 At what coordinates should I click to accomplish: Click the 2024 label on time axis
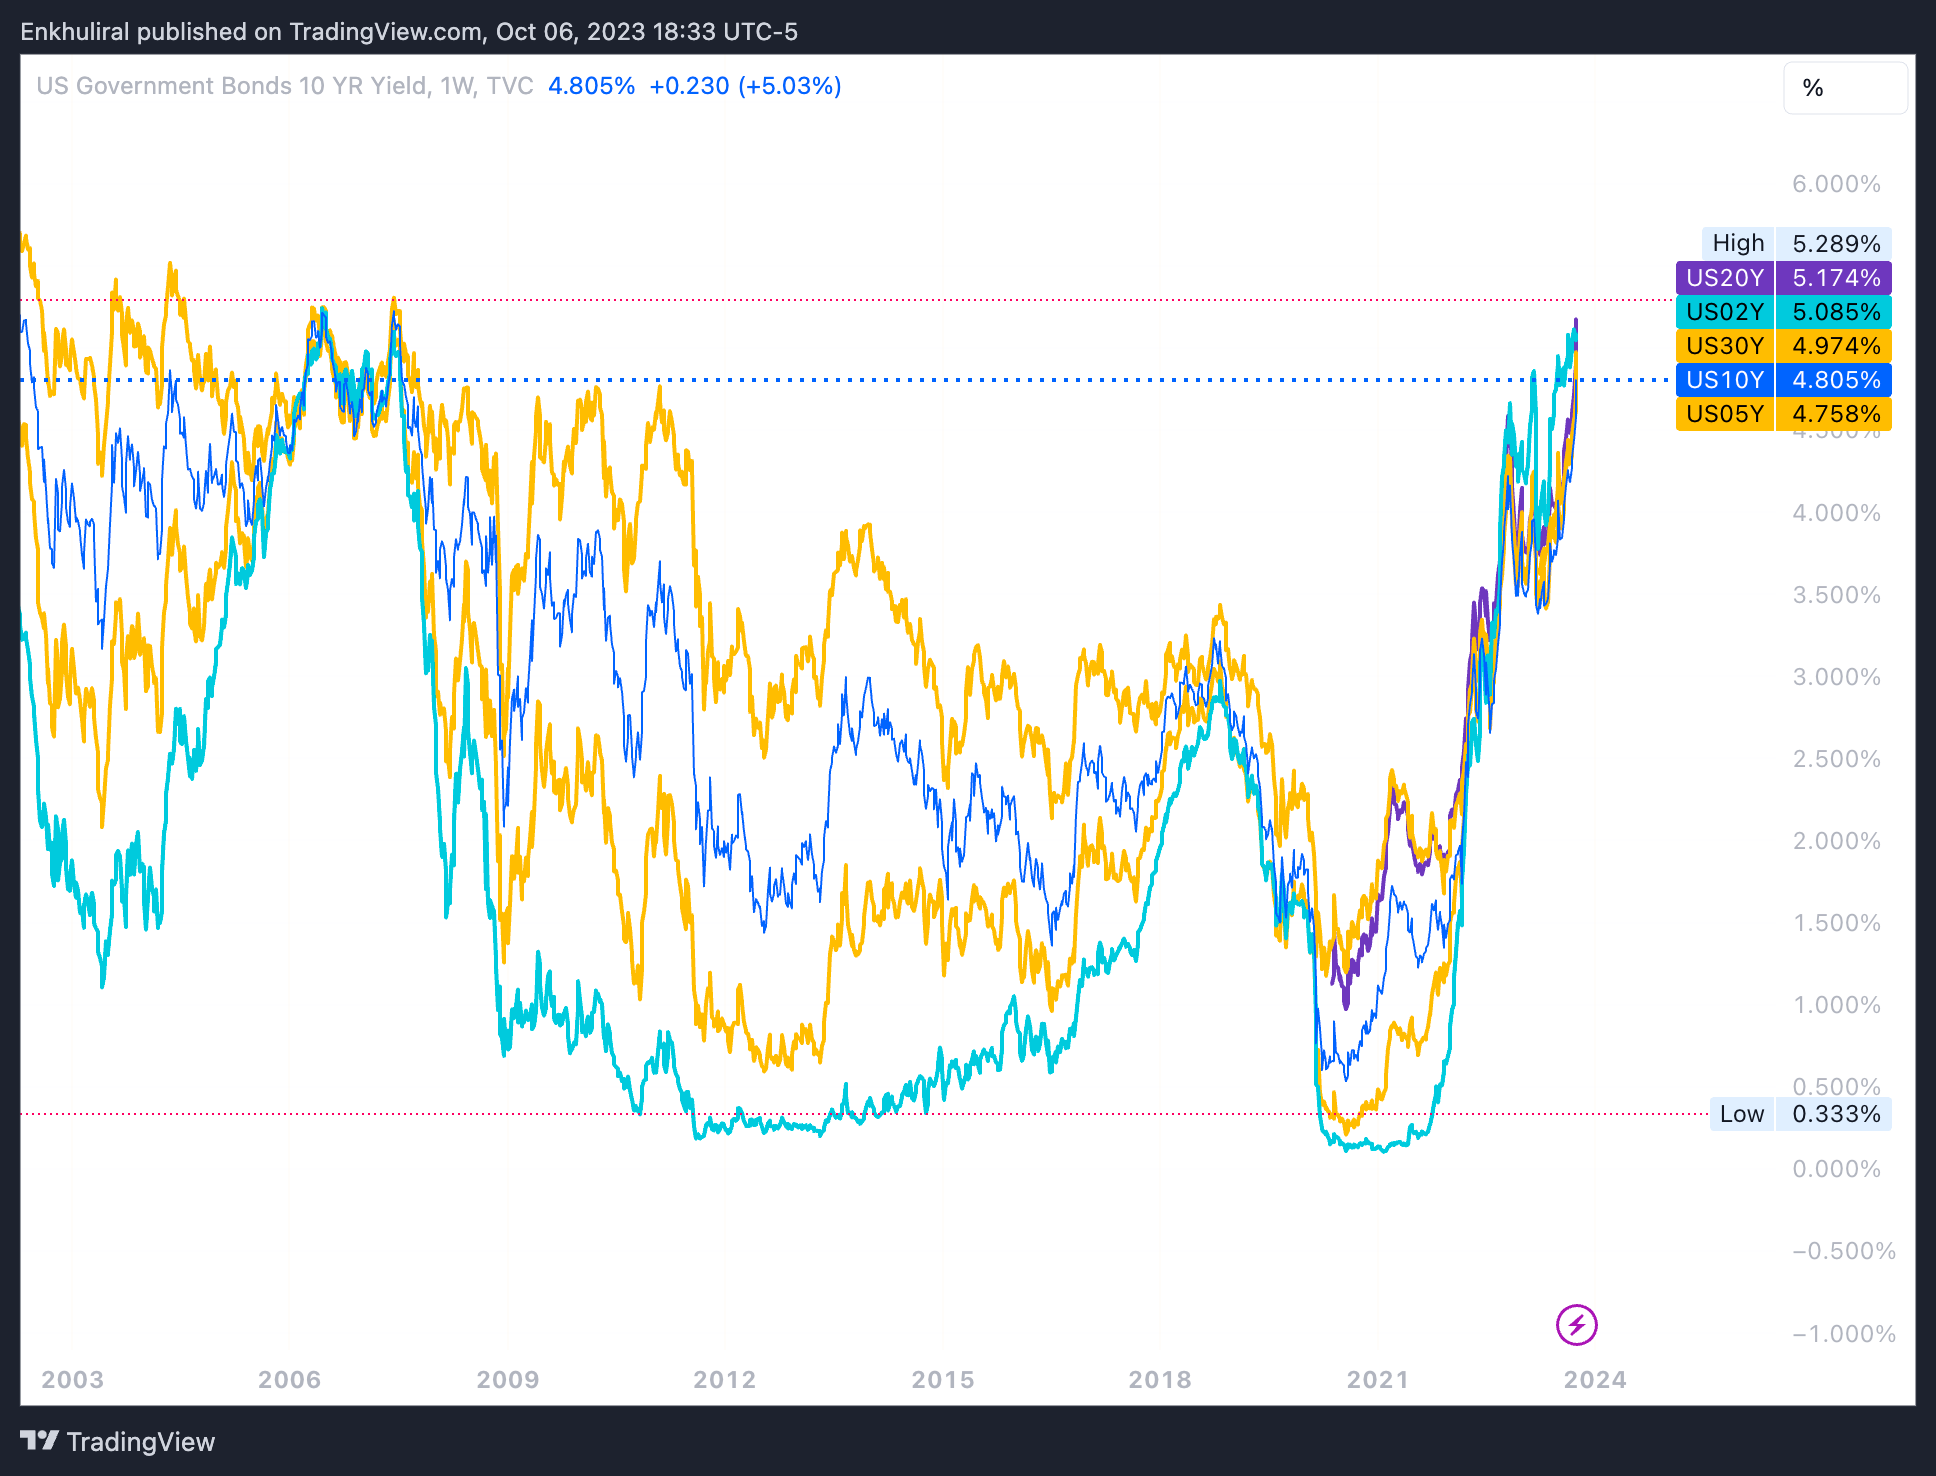click(1594, 1380)
